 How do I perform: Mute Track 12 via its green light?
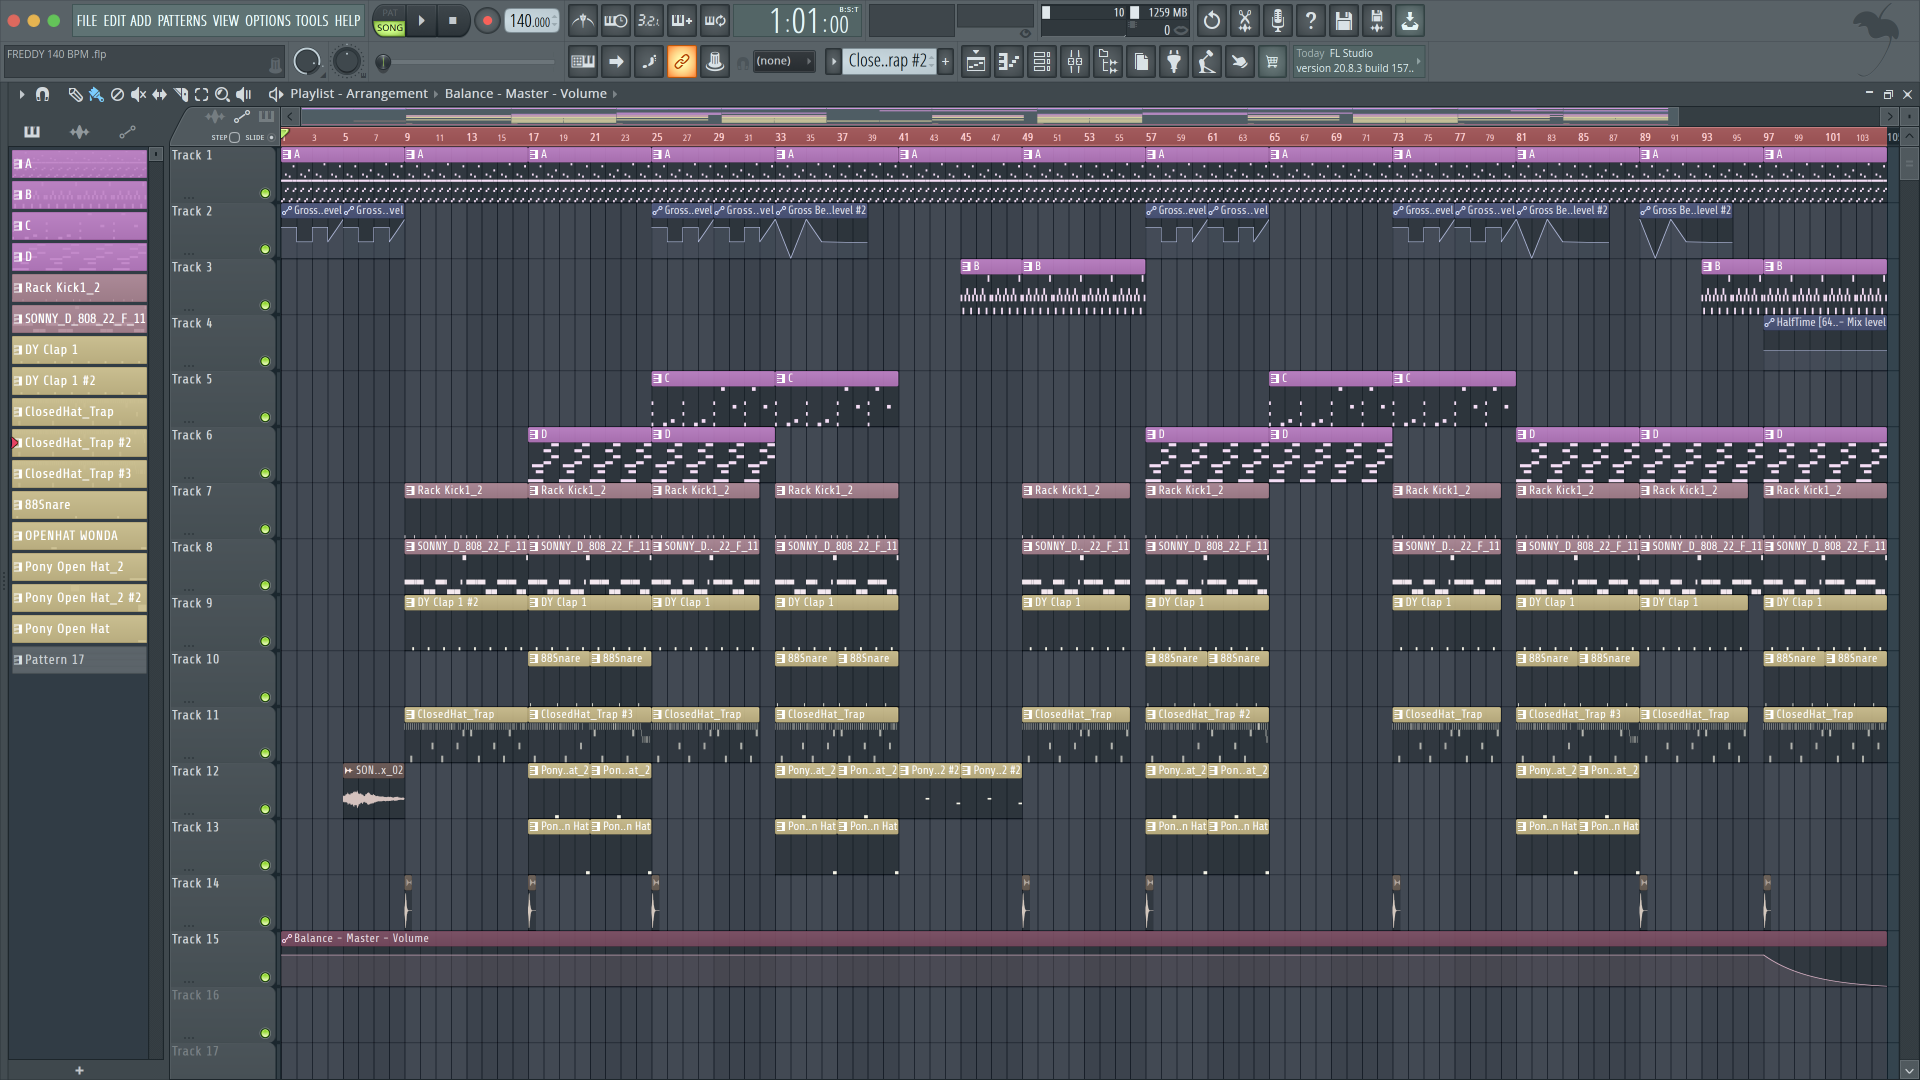pyautogui.click(x=265, y=809)
